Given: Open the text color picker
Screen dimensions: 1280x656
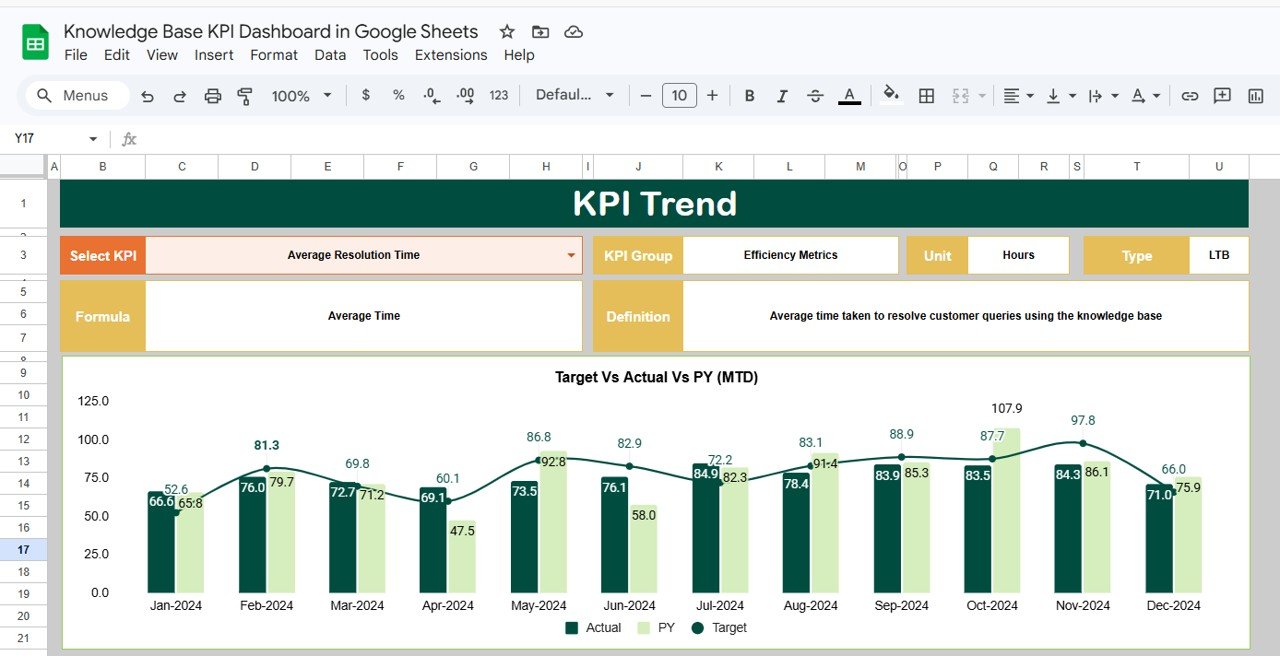Looking at the screenshot, I should tap(849, 95).
